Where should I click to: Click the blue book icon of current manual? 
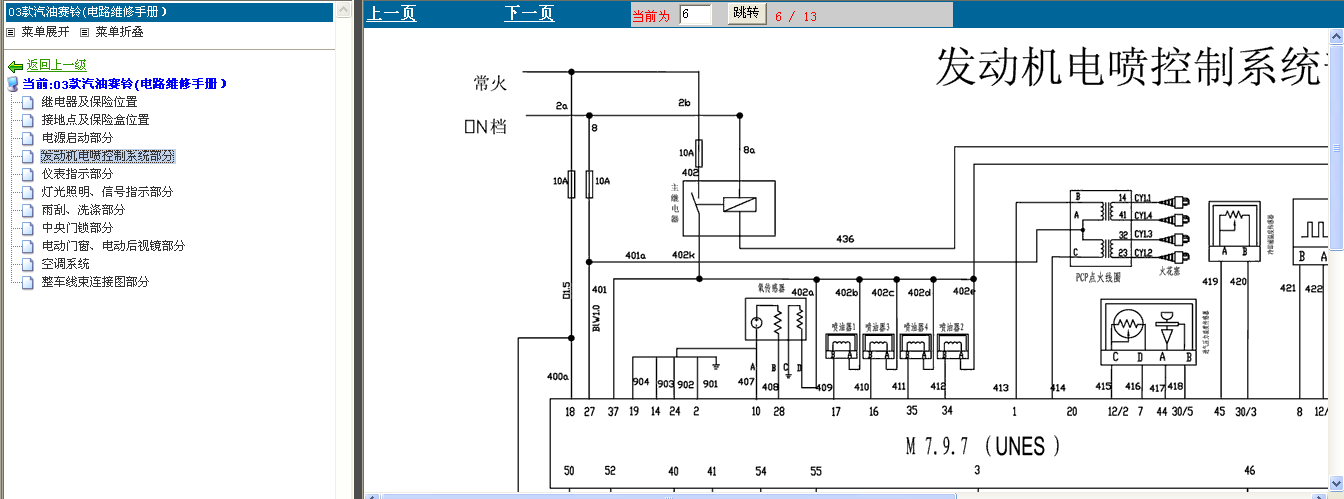pos(14,84)
